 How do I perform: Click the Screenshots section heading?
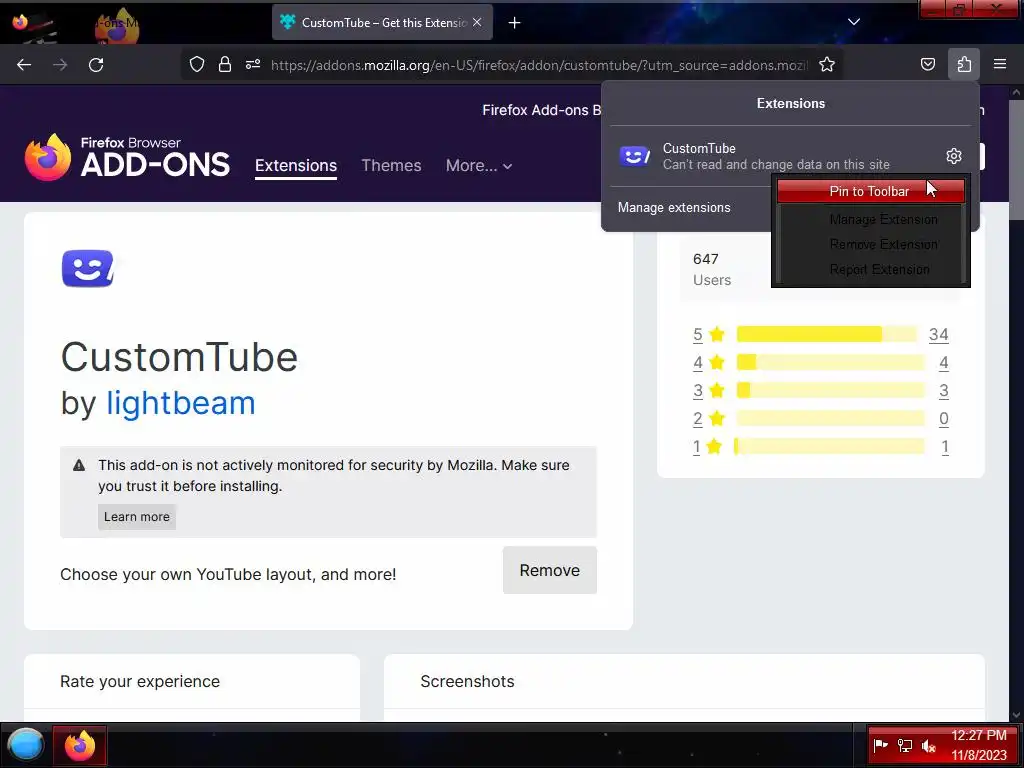click(468, 681)
